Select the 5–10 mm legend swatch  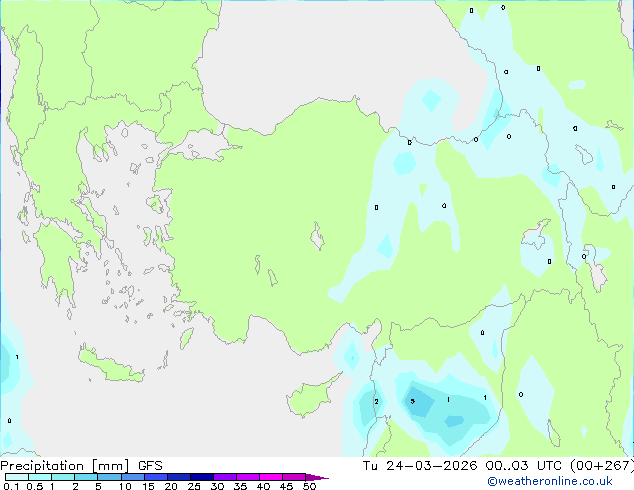coord(109,477)
